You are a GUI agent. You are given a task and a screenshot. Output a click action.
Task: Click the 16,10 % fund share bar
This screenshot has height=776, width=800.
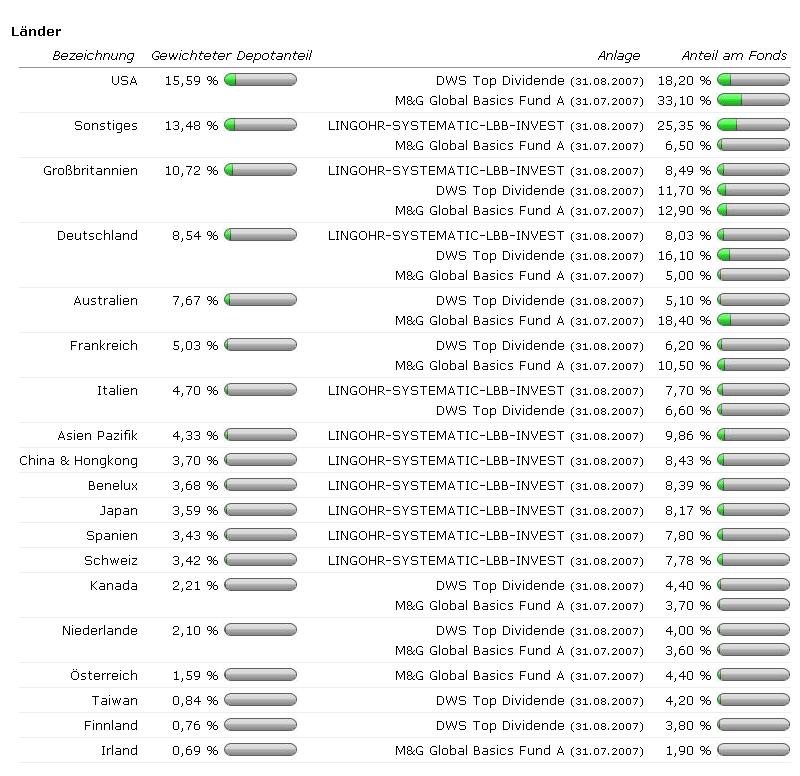pyautogui.click(x=753, y=255)
